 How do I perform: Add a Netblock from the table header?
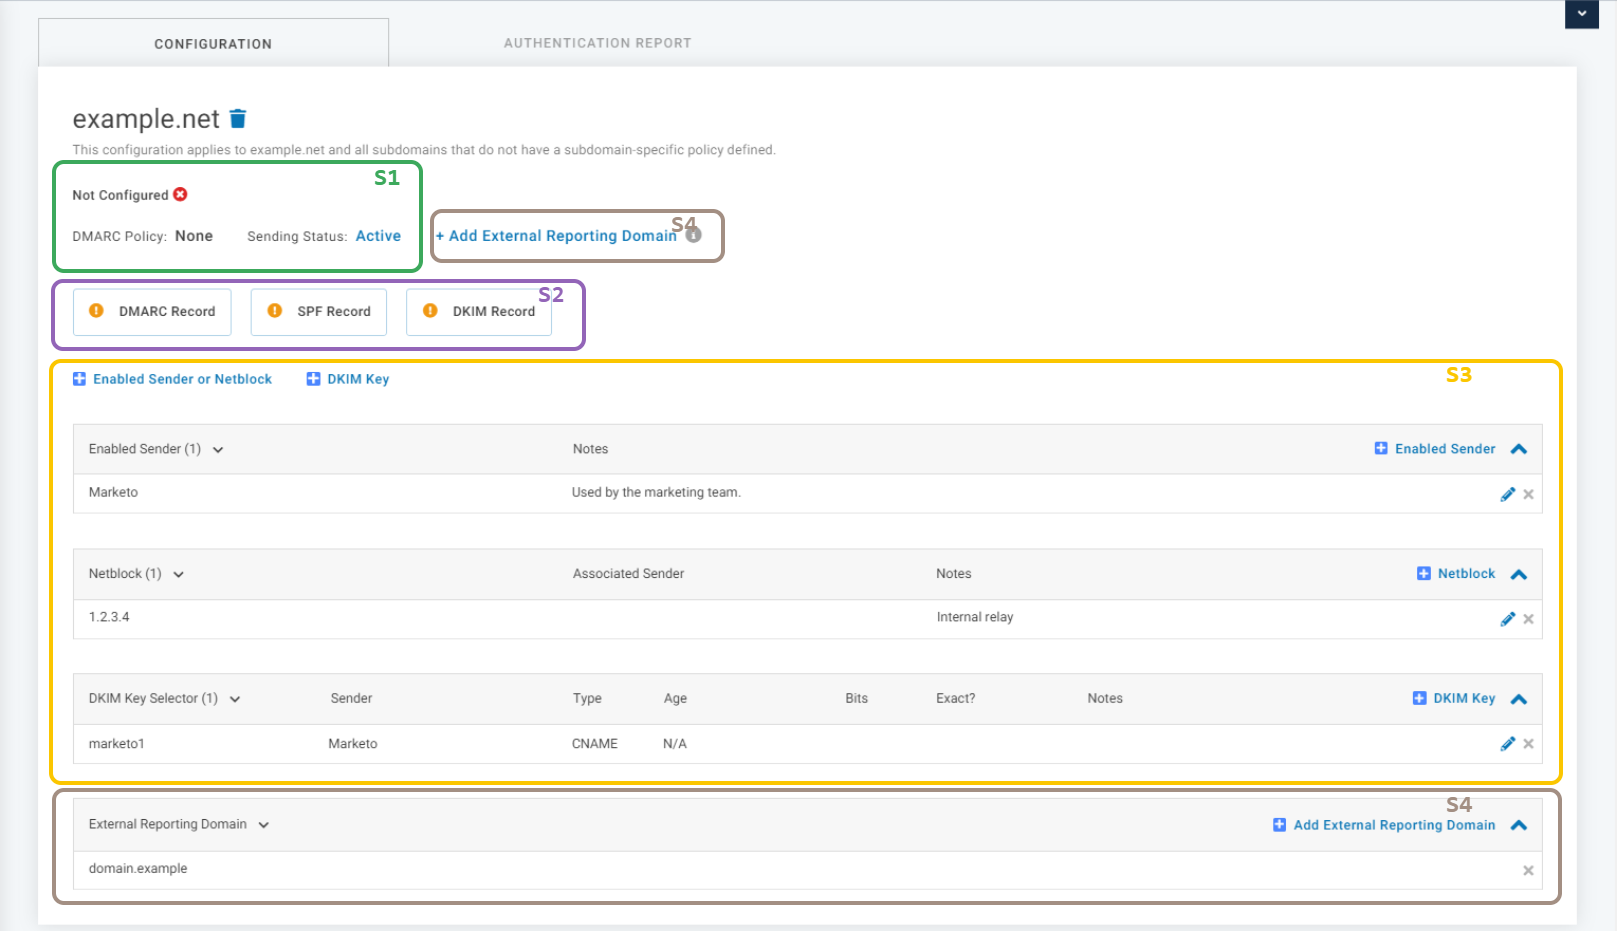point(1456,574)
